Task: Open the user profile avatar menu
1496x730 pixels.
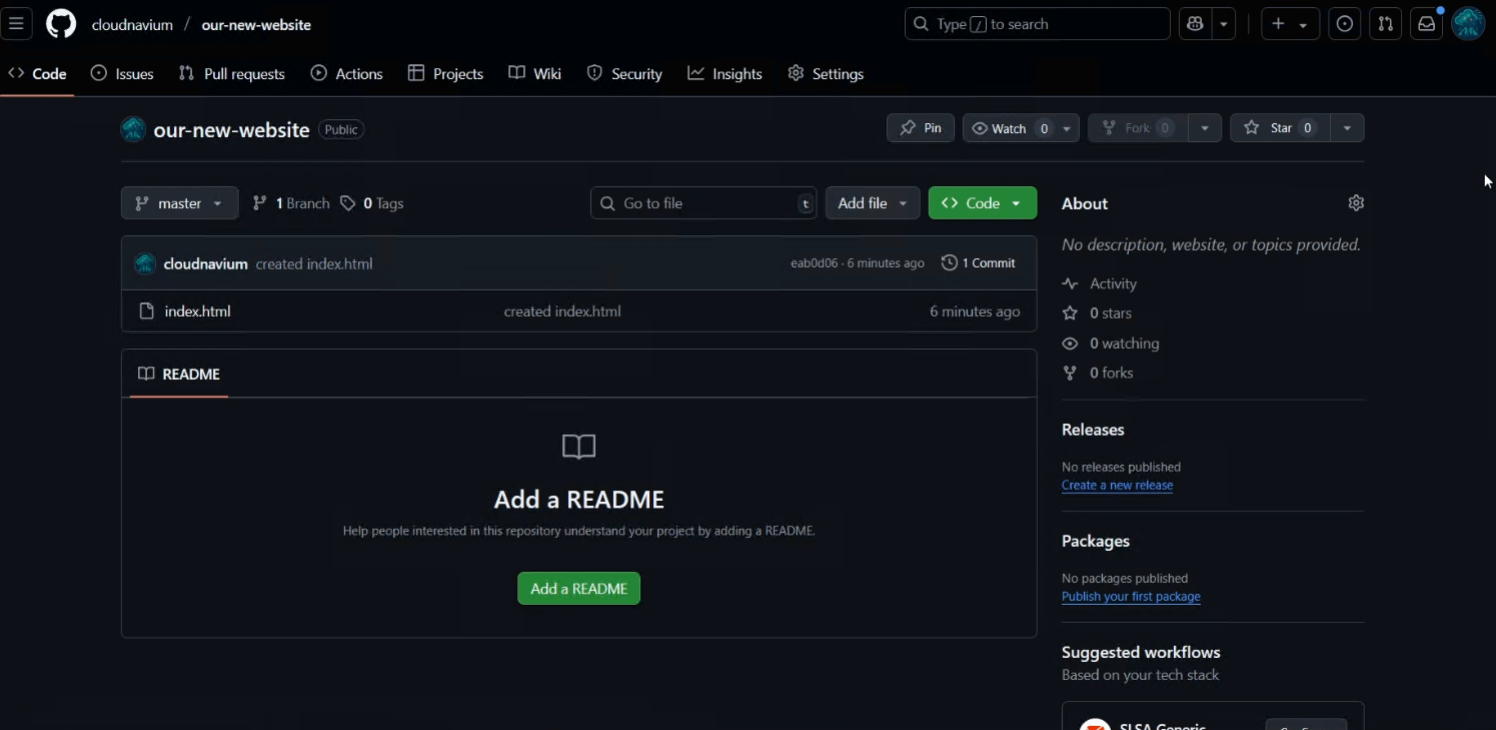Action: pos(1468,24)
